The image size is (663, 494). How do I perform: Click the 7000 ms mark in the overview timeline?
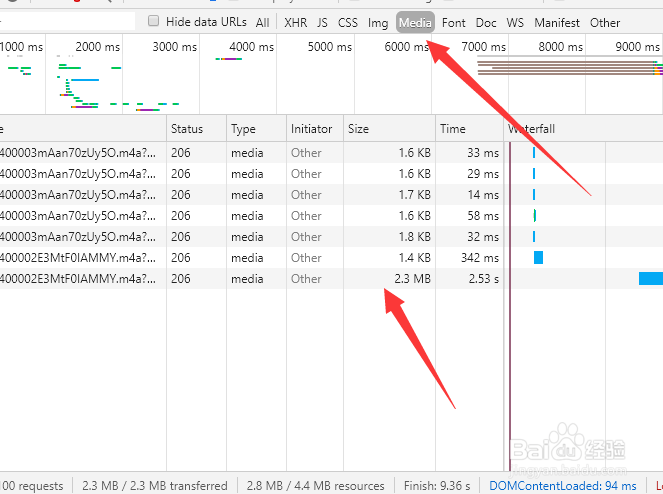[483, 47]
